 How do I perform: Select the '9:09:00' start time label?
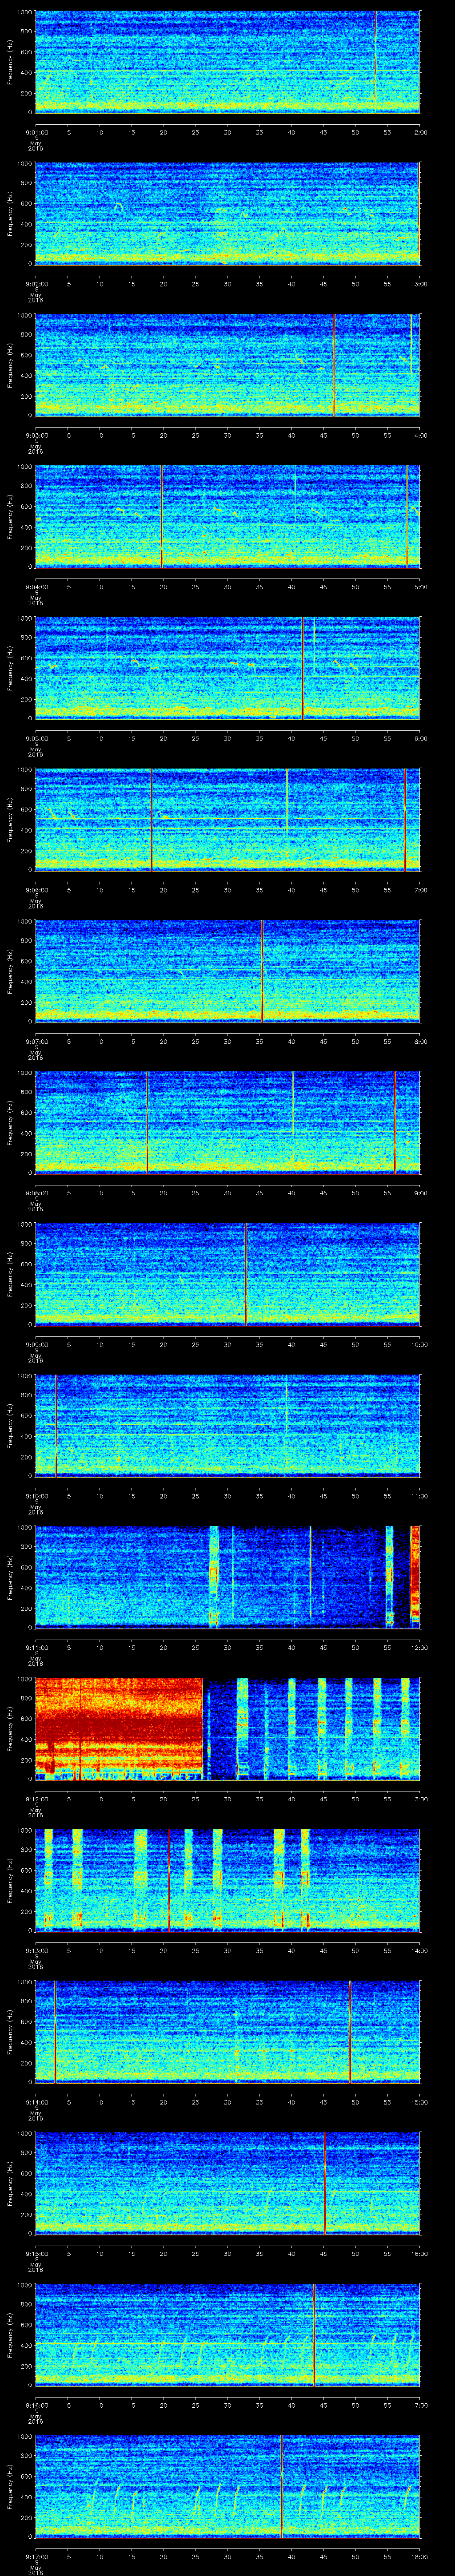[36, 1344]
